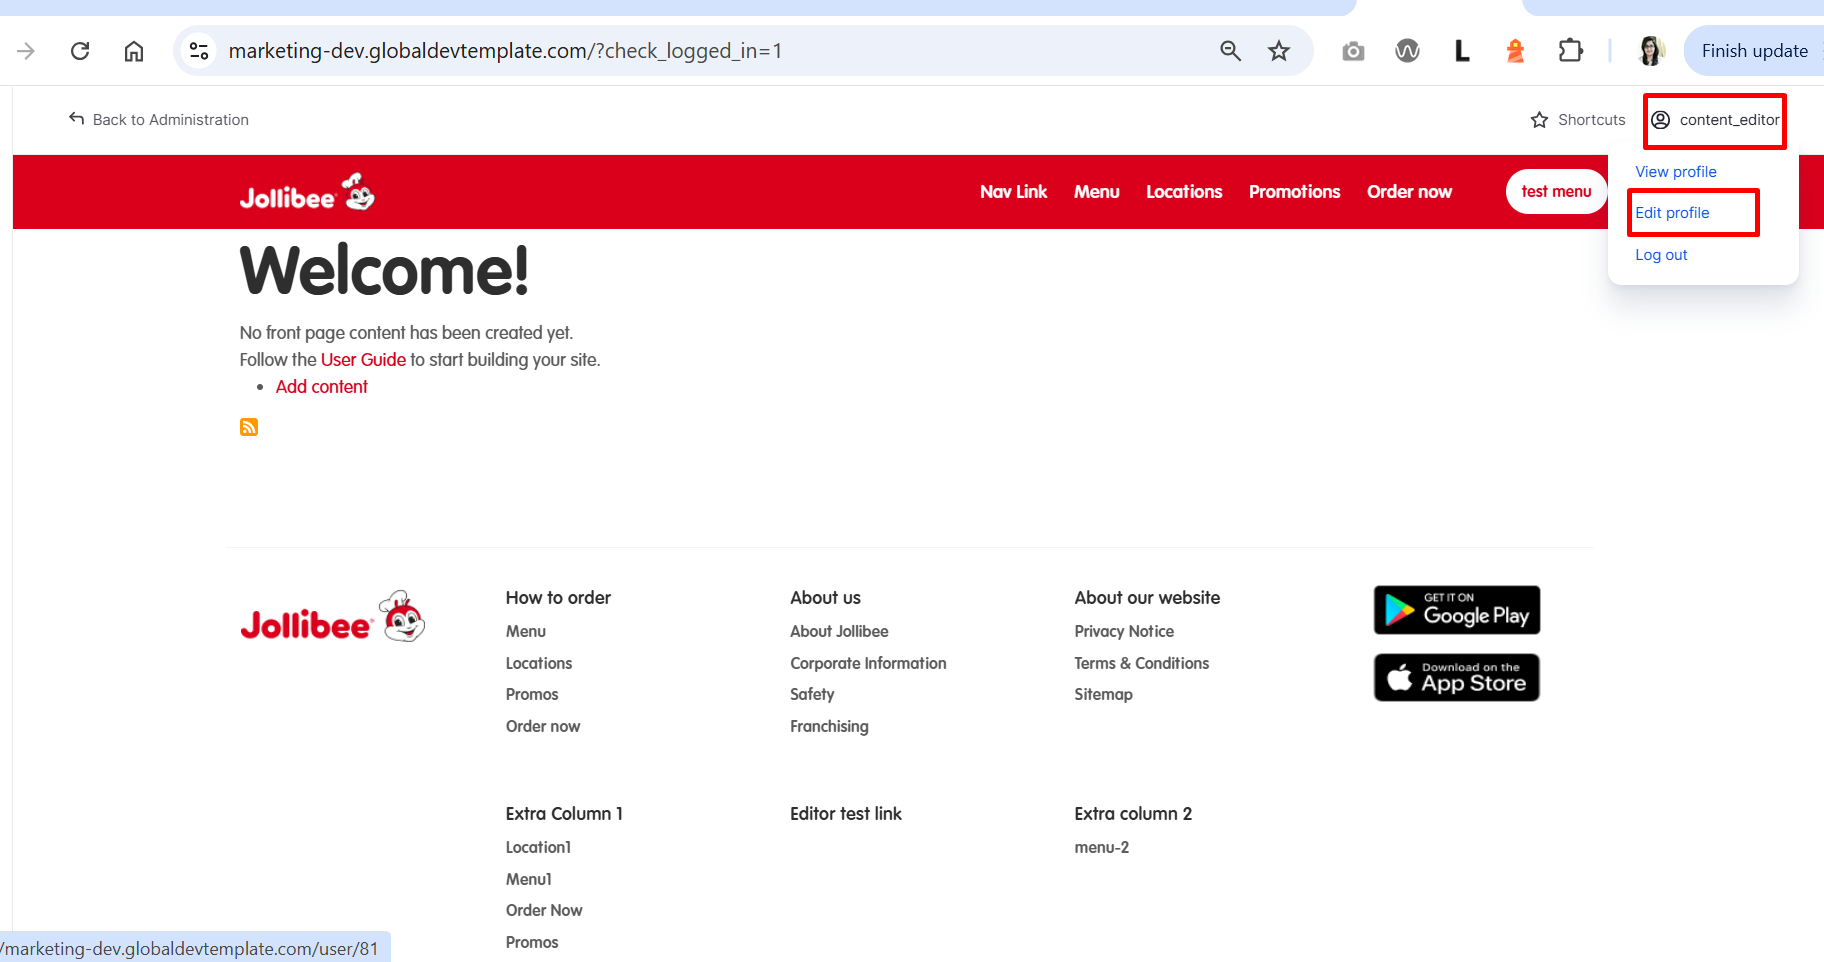1824x962 pixels.
Task: Open the Shortcuts star menu
Action: 1578,120
